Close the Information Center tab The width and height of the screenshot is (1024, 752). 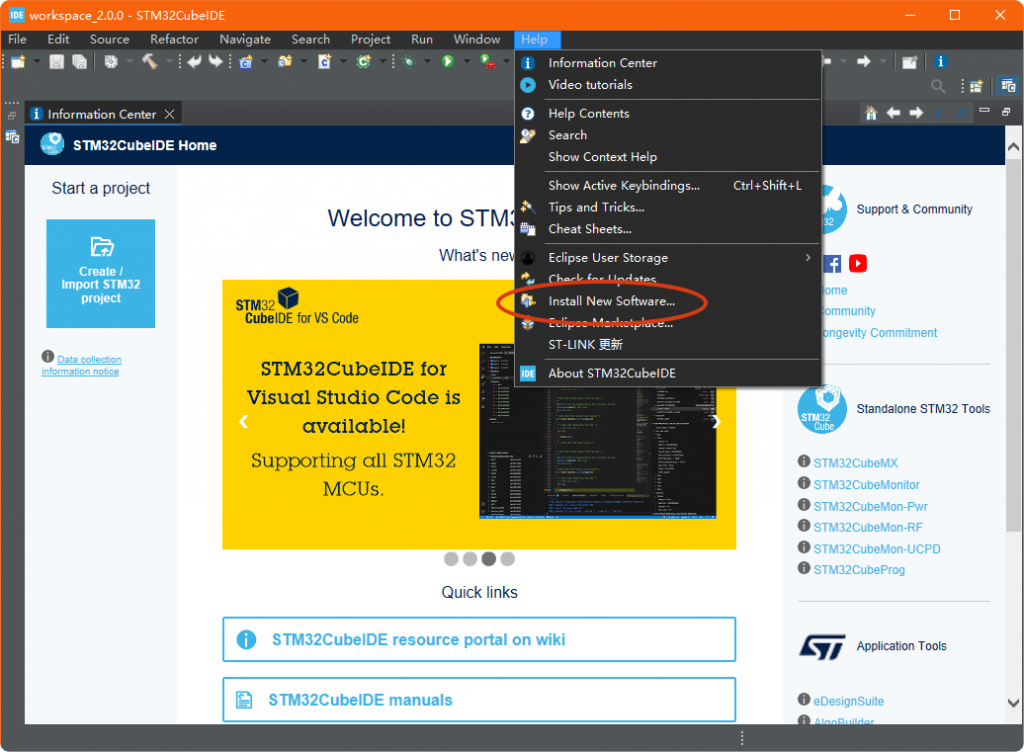(170, 114)
